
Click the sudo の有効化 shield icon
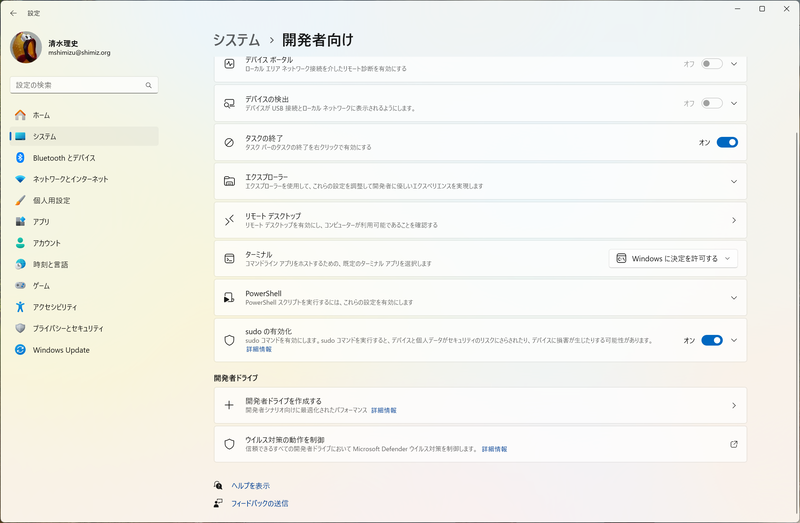coord(229,340)
